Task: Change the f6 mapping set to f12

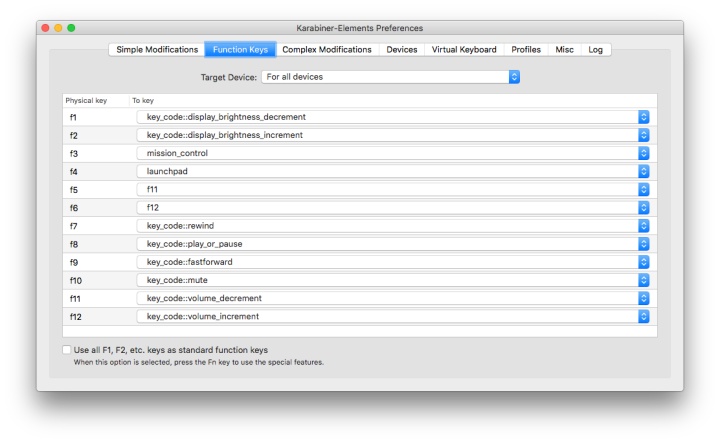Action: pos(393,207)
